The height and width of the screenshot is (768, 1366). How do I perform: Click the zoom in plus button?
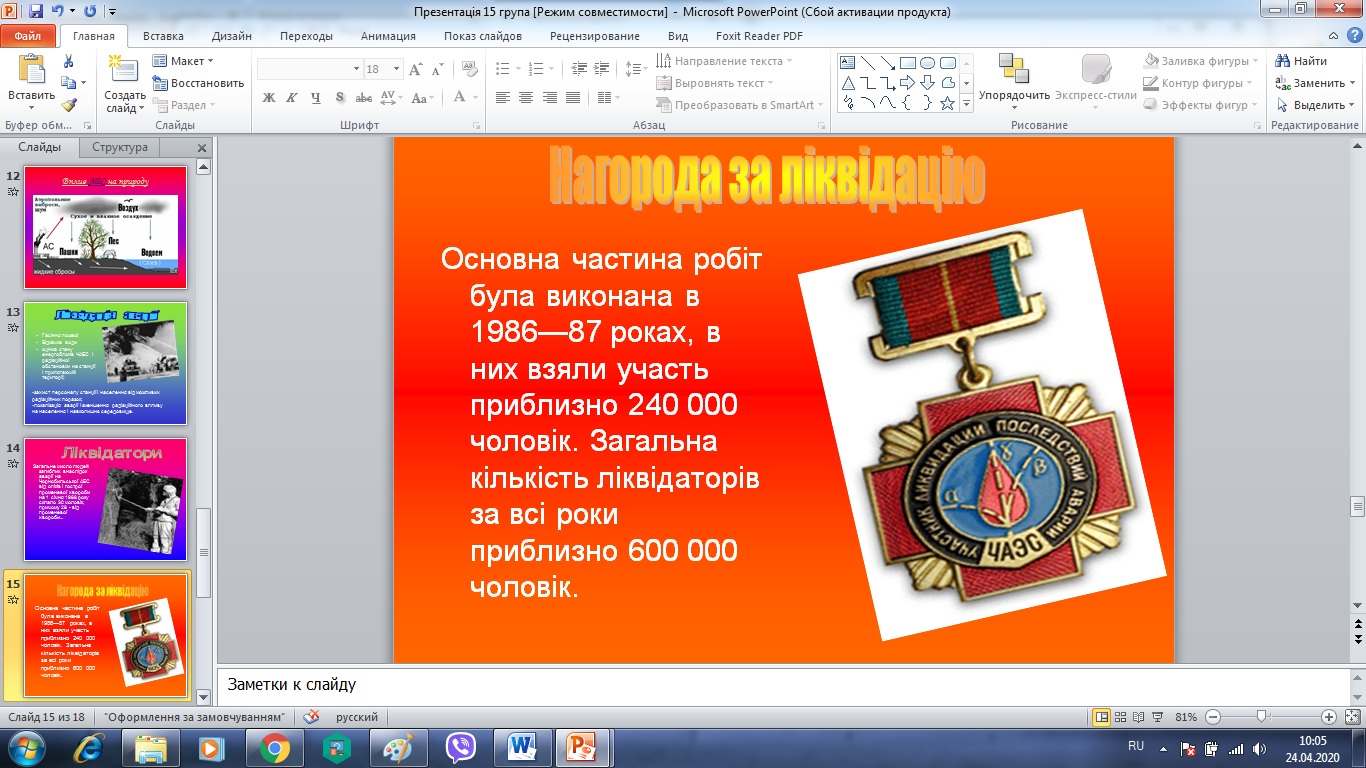coord(1329,717)
